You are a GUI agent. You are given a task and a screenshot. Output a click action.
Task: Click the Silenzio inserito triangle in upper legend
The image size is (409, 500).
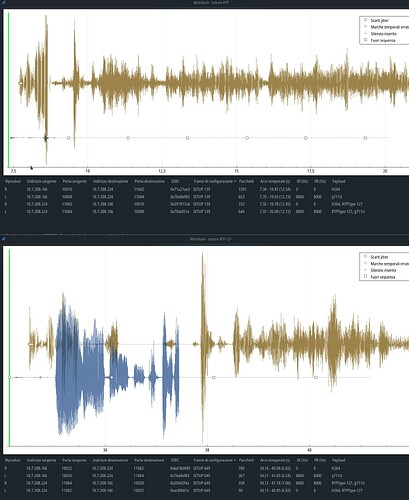click(365, 33)
